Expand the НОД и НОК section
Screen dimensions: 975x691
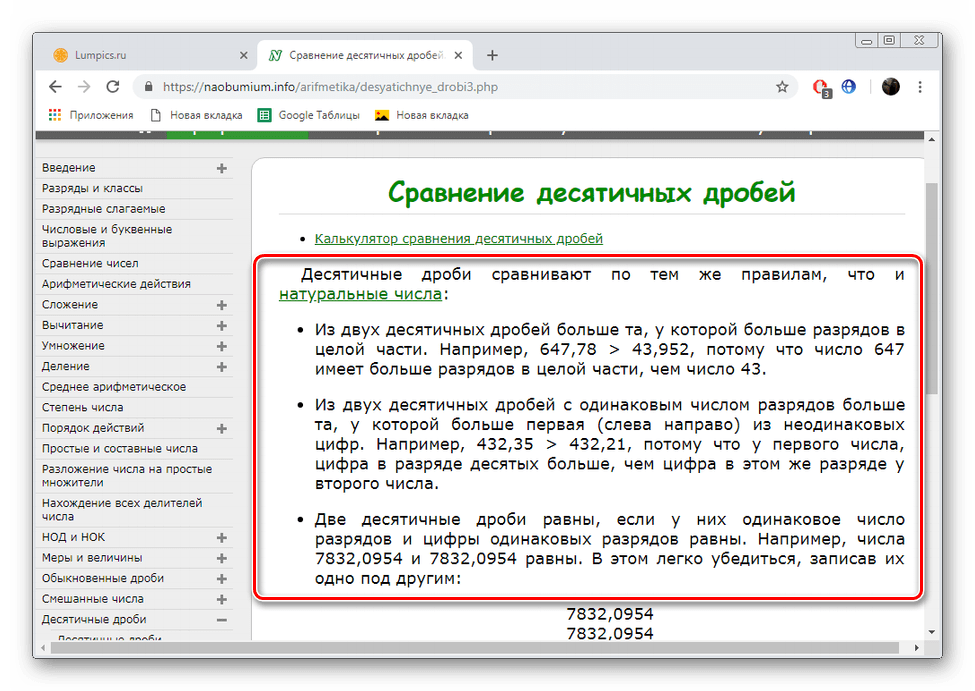pyautogui.click(x=221, y=537)
